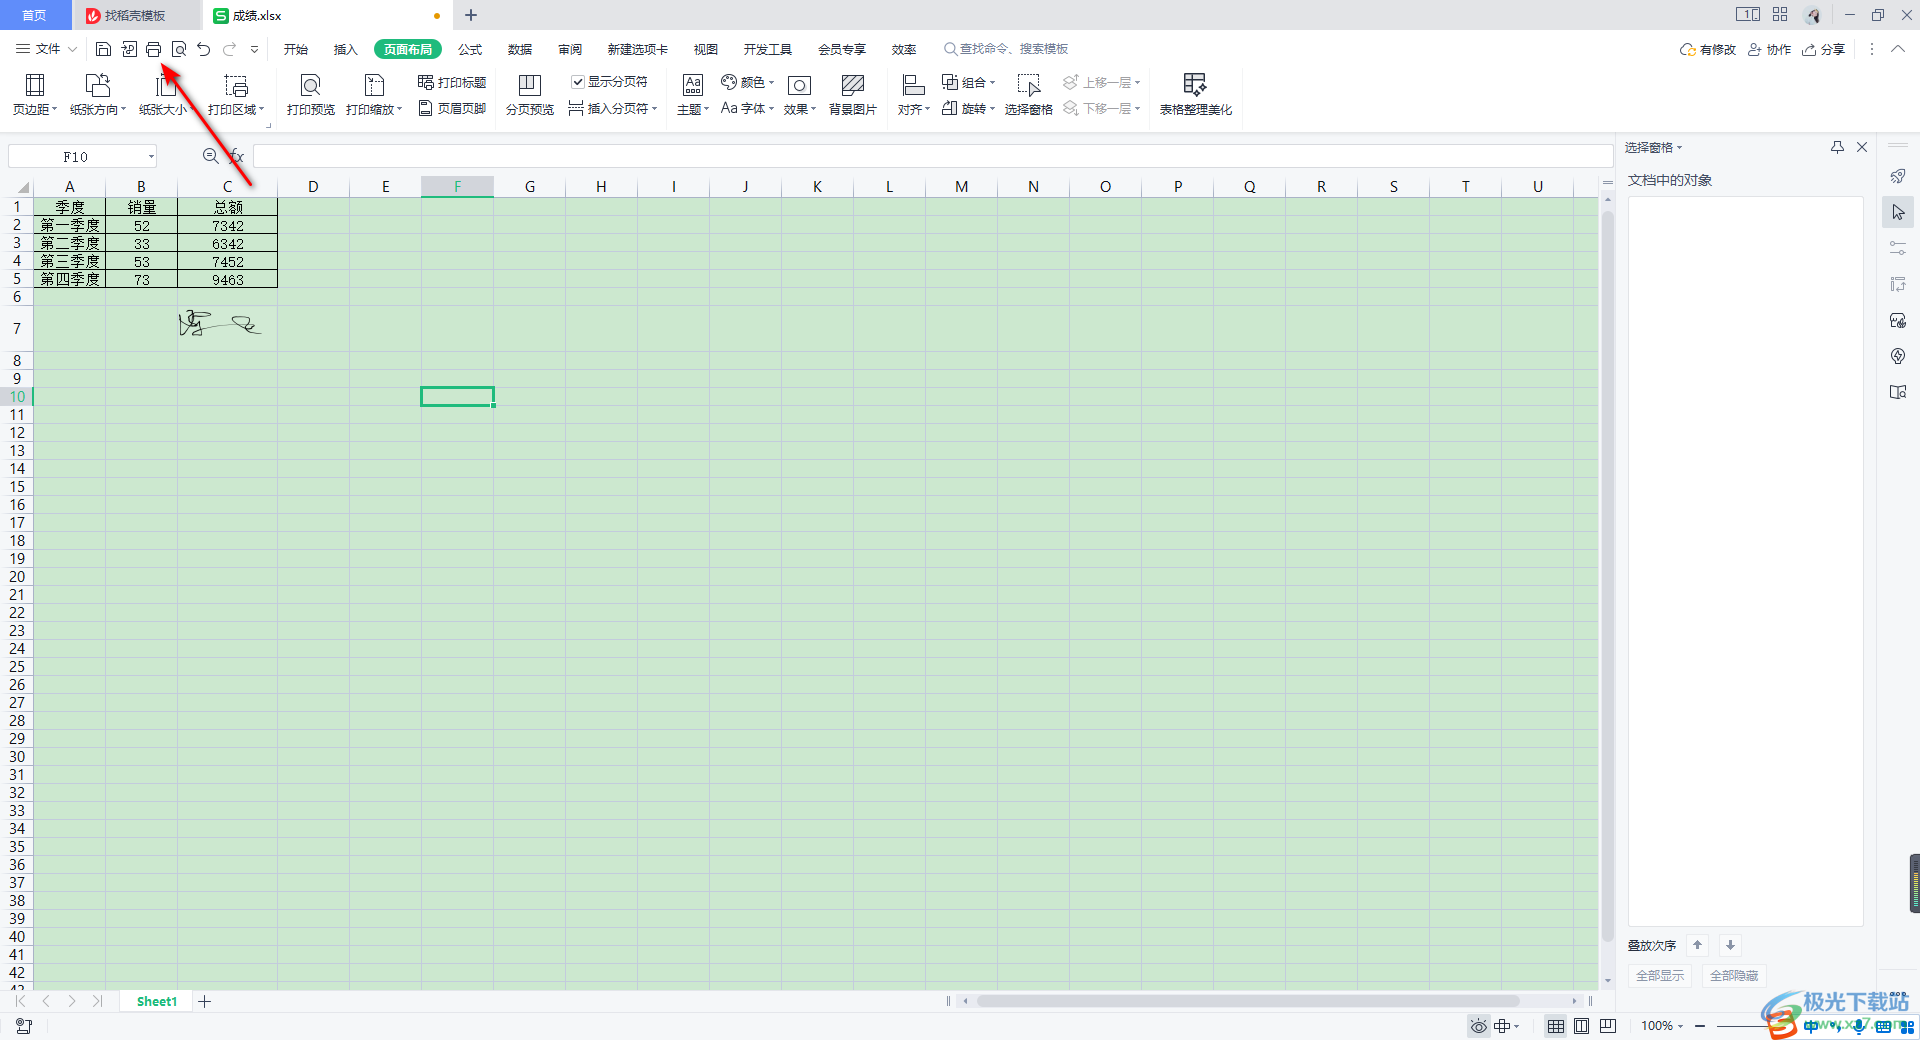
Task: Switch to page layout view in status bar
Action: tap(1582, 1026)
